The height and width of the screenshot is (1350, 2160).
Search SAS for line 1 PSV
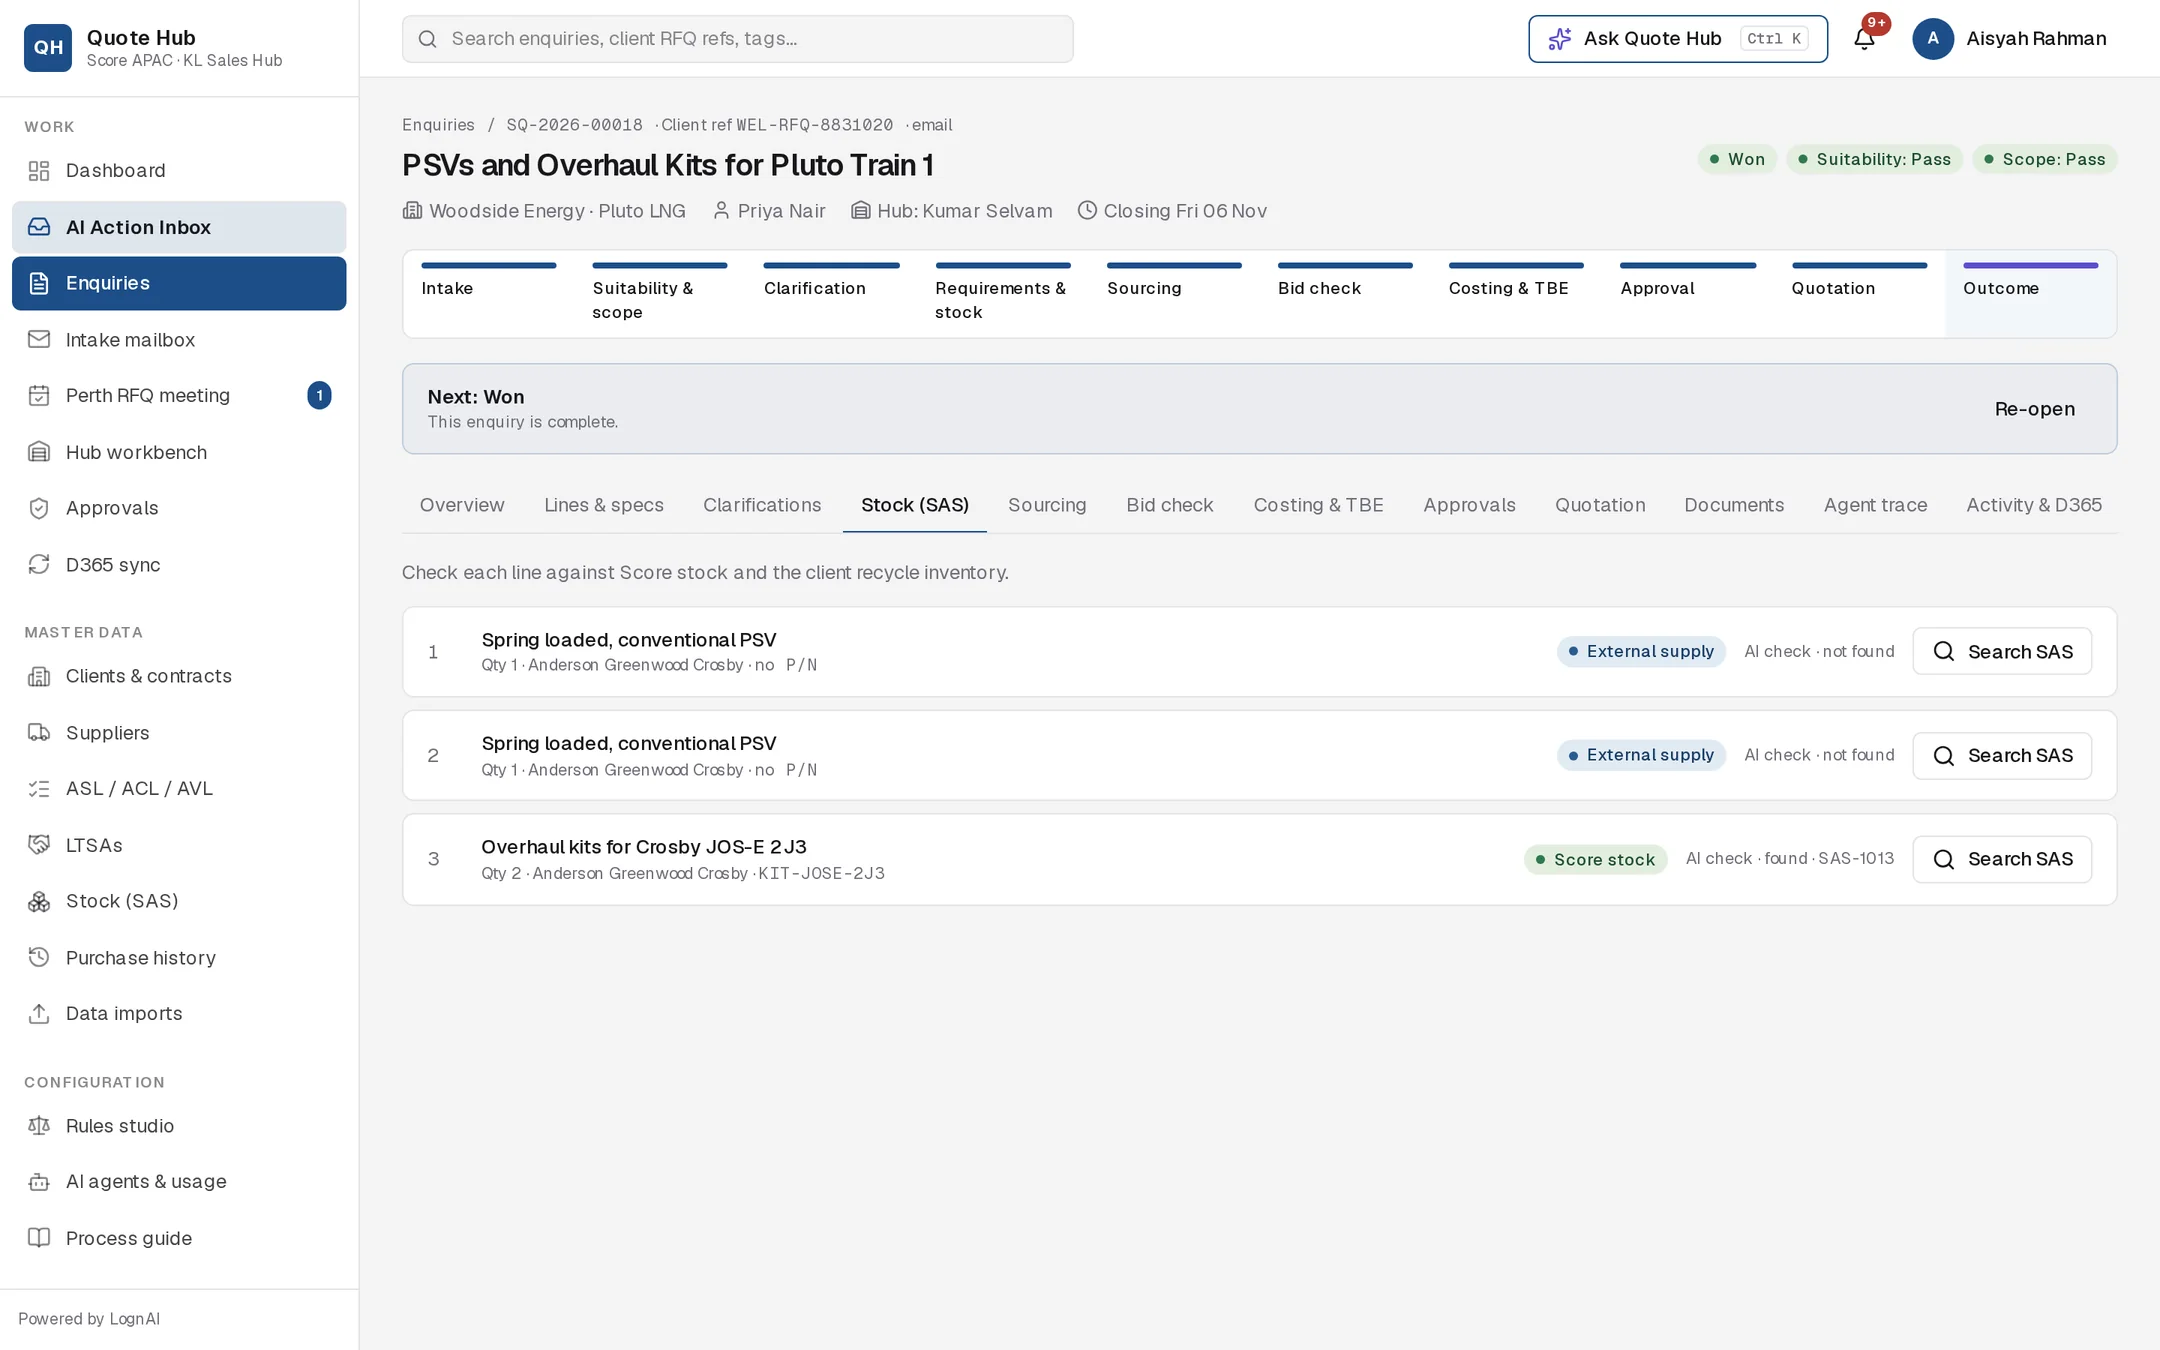[2001, 652]
